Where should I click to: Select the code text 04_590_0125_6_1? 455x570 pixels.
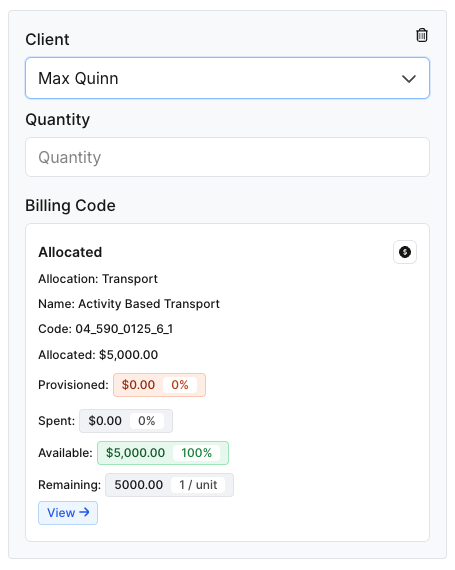124,329
